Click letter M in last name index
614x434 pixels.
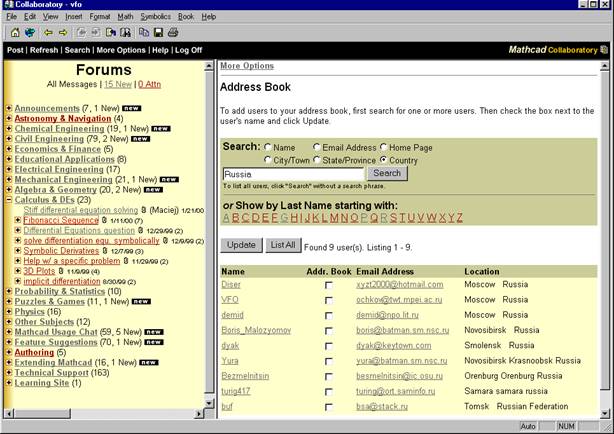[x=334, y=217]
